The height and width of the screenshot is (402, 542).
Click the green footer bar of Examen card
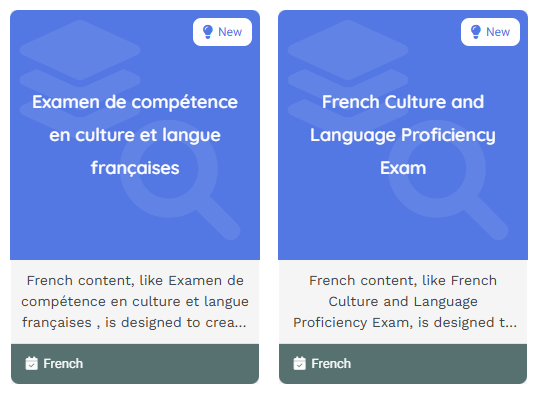(135, 364)
